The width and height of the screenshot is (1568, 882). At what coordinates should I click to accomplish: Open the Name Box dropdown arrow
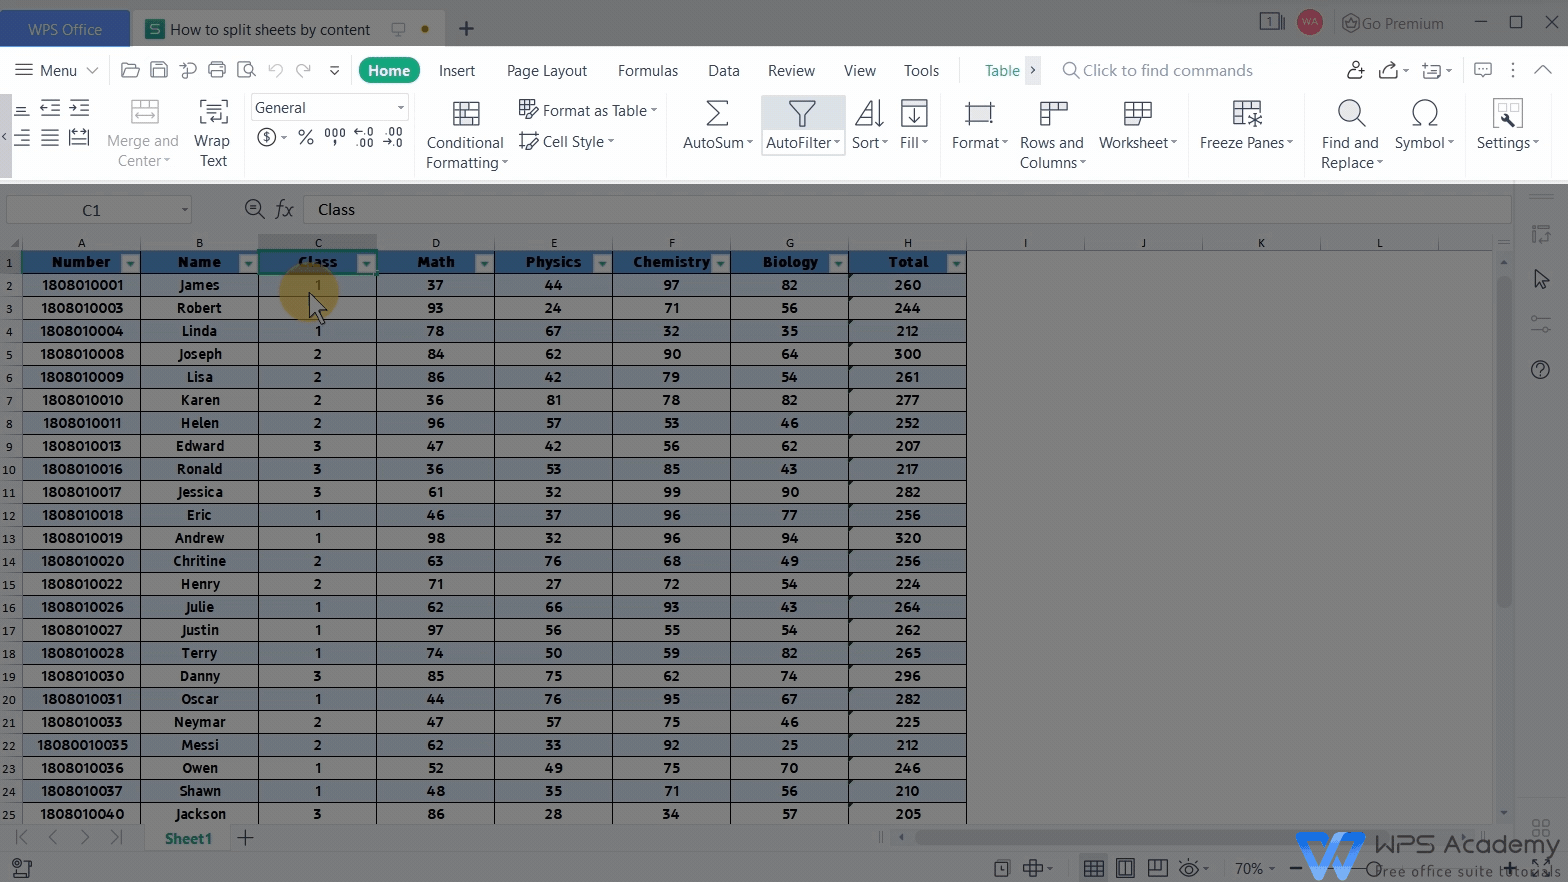185,210
